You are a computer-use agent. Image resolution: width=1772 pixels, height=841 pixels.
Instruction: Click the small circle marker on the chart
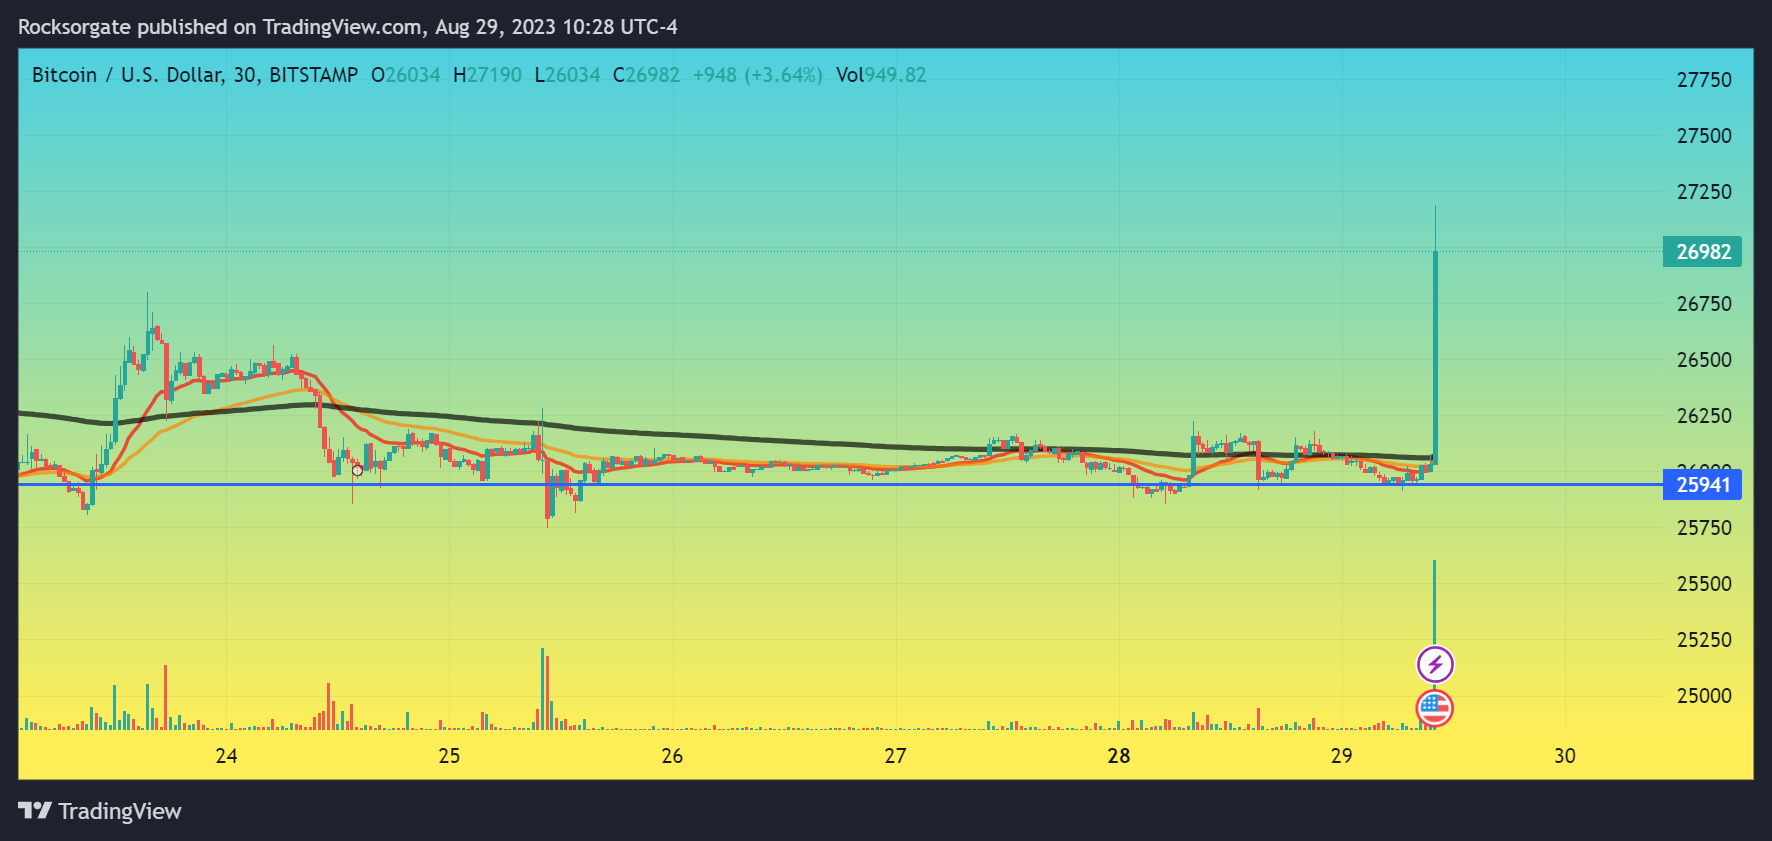point(357,470)
